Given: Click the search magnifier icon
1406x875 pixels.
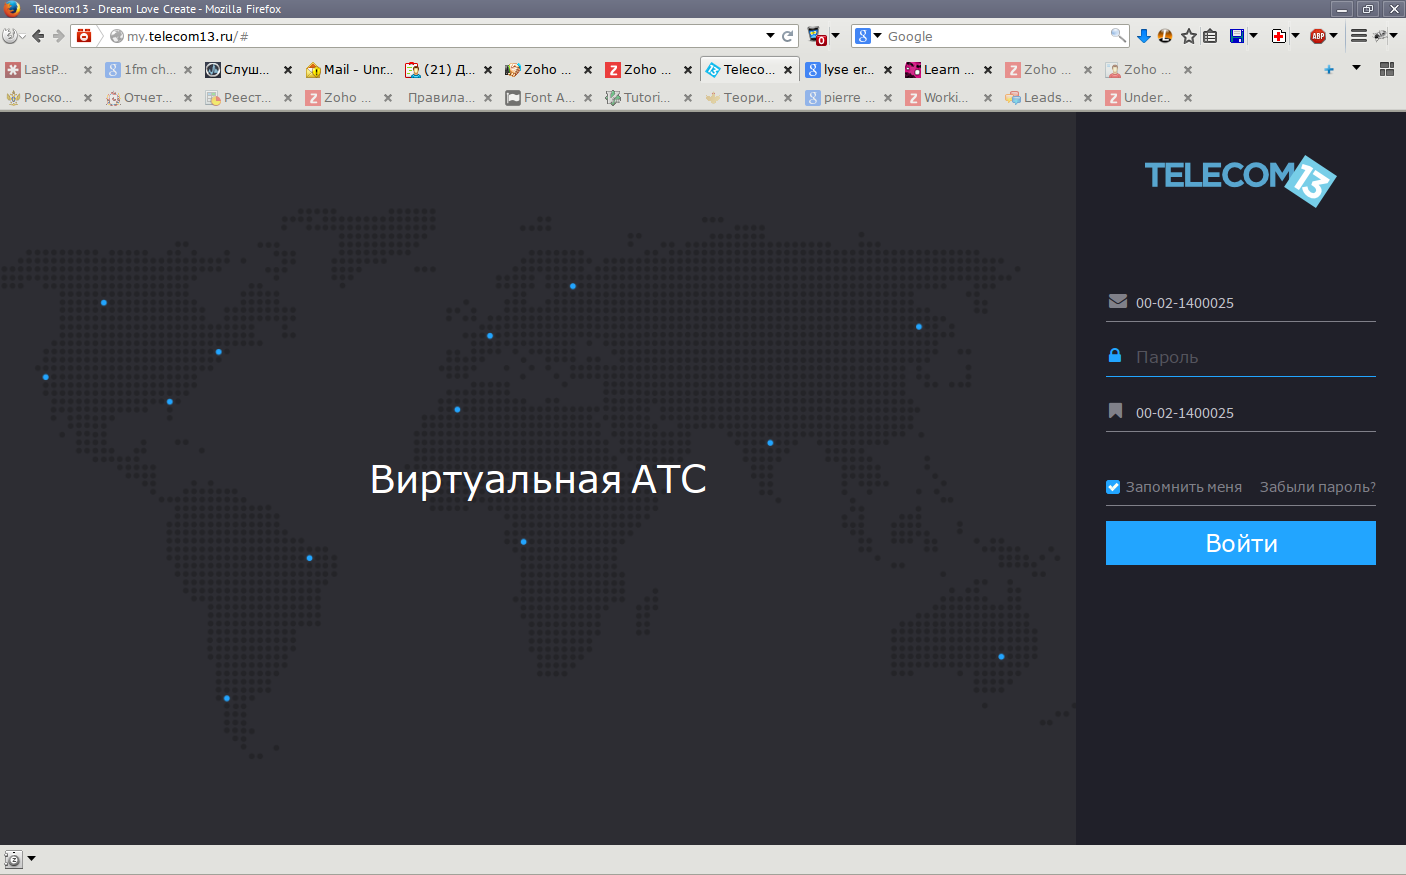Looking at the screenshot, I should 1118,36.
